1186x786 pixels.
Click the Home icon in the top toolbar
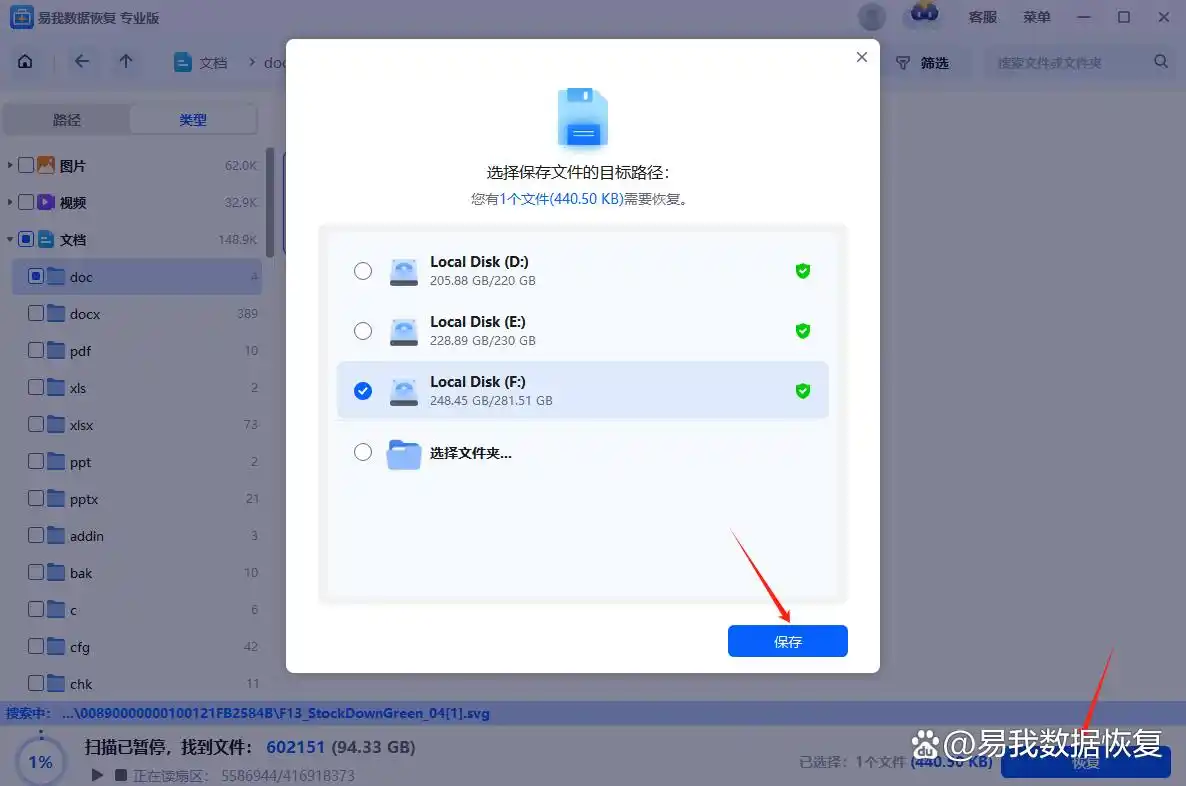coord(26,61)
